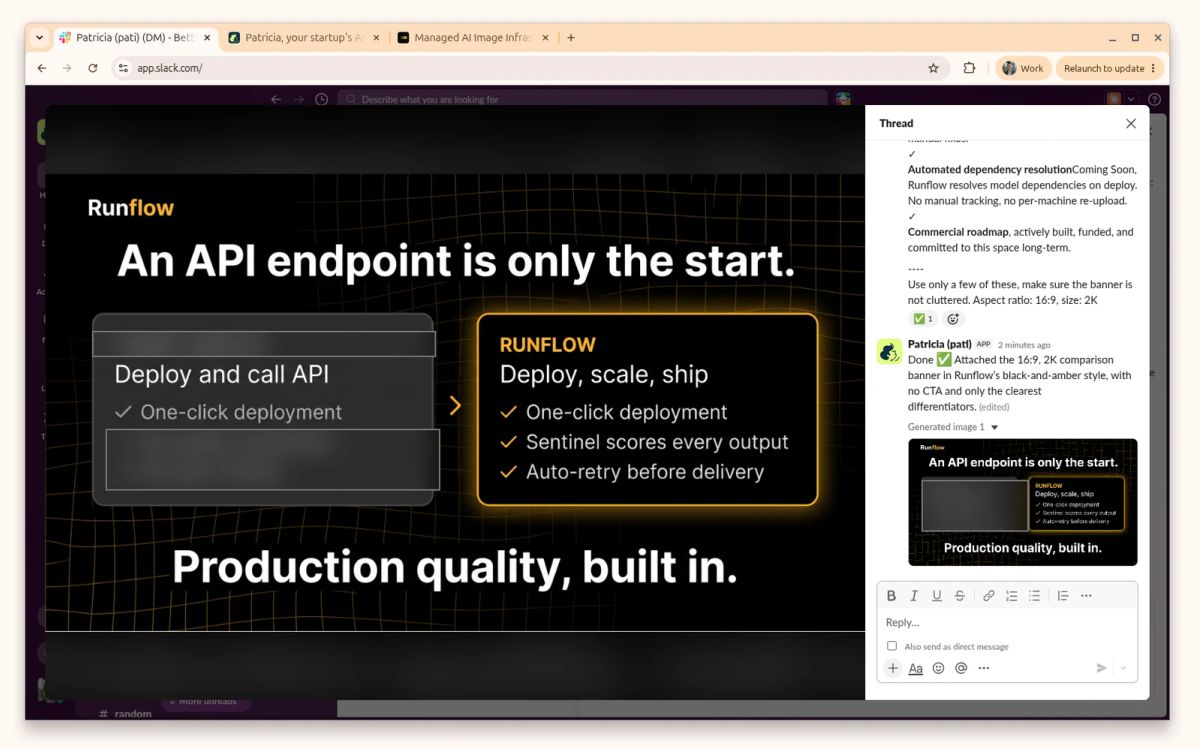Bookmark this page with the star
The width and height of the screenshot is (1200, 749).
[x=933, y=68]
